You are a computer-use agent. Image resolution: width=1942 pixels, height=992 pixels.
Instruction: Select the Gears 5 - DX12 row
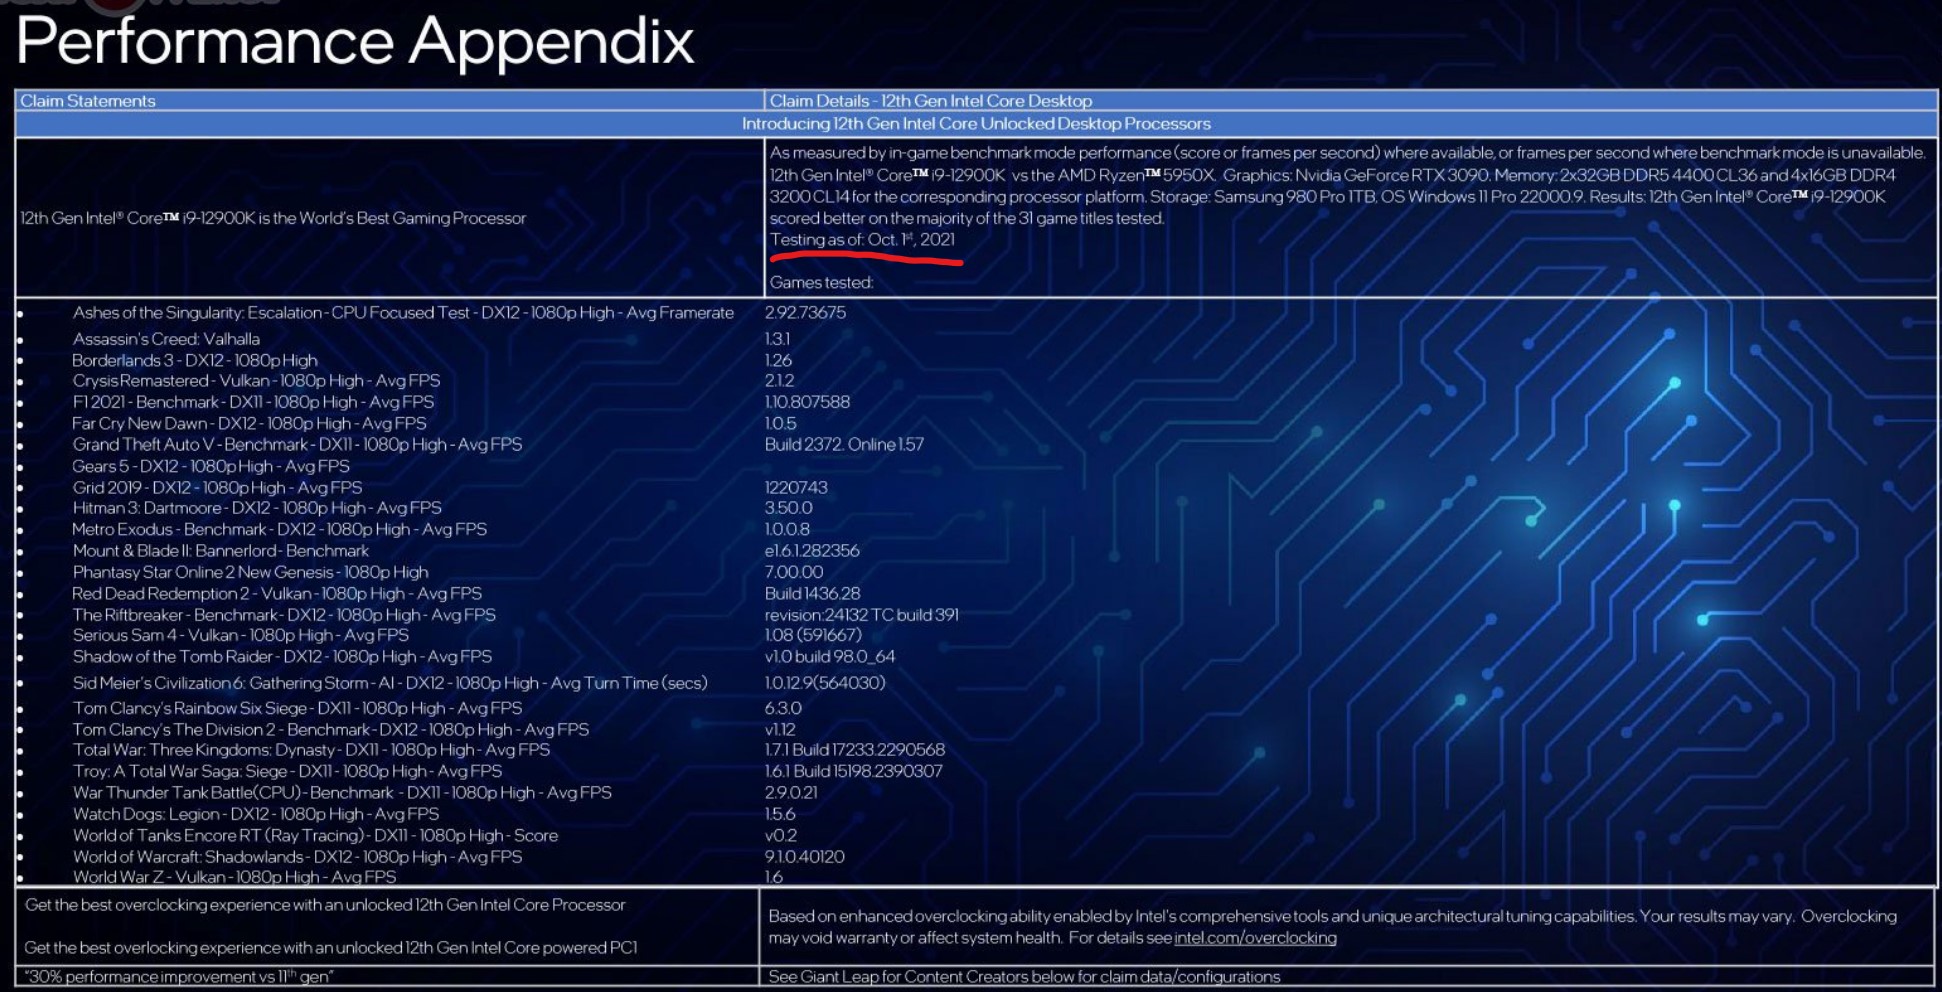pos(211,467)
